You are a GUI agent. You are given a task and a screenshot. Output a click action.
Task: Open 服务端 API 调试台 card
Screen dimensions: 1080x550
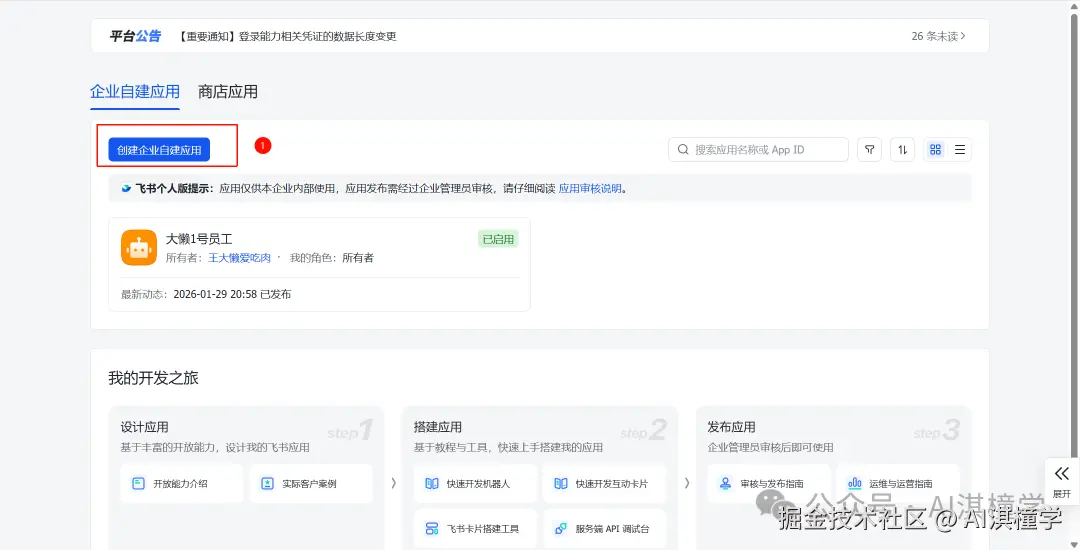click(x=604, y=529)
